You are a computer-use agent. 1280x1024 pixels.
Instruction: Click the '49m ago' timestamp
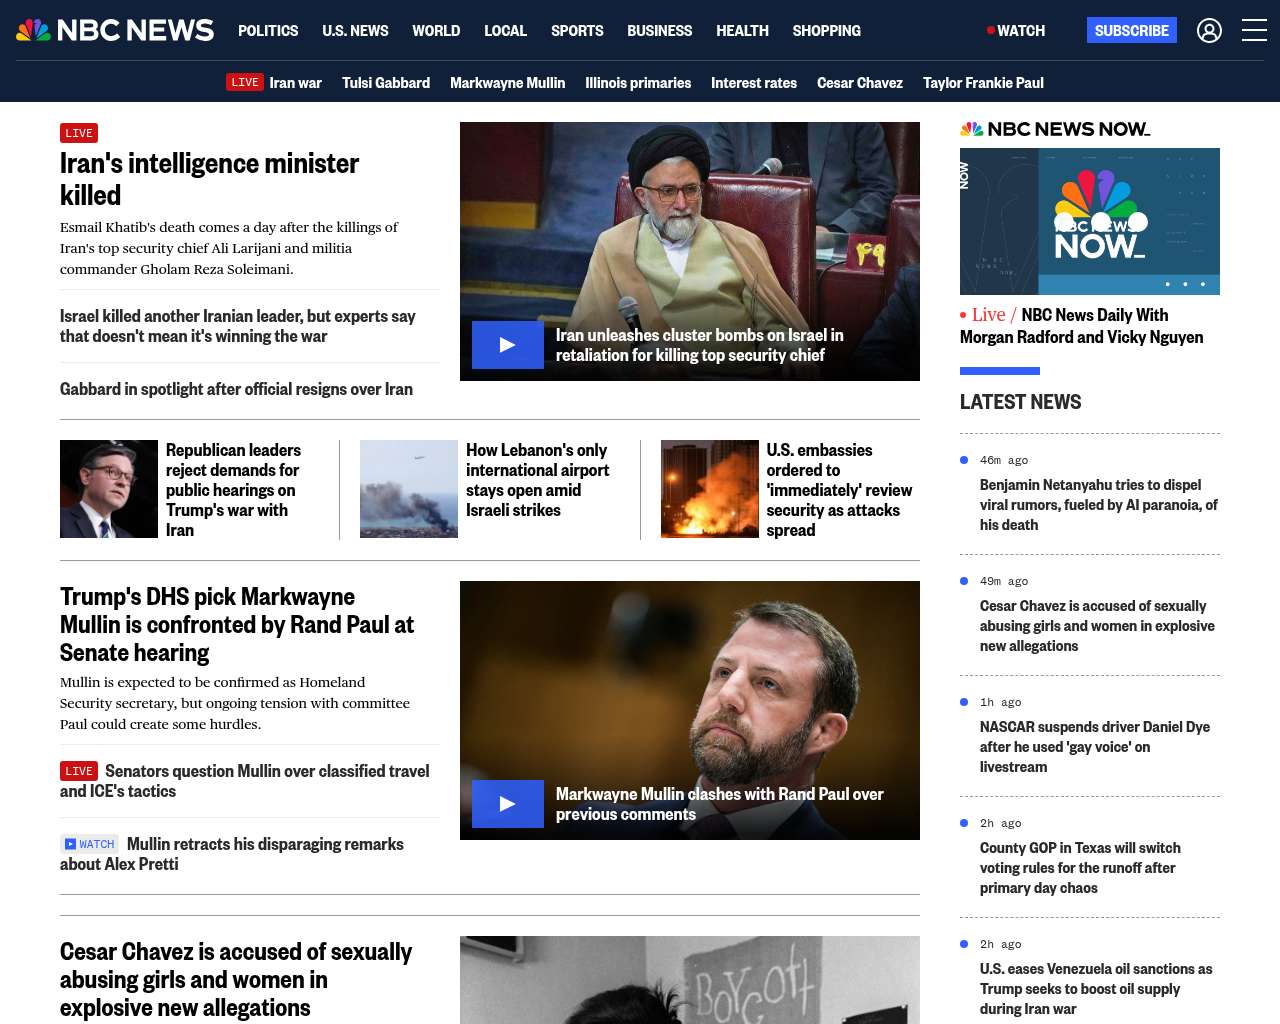[1004, 581]
